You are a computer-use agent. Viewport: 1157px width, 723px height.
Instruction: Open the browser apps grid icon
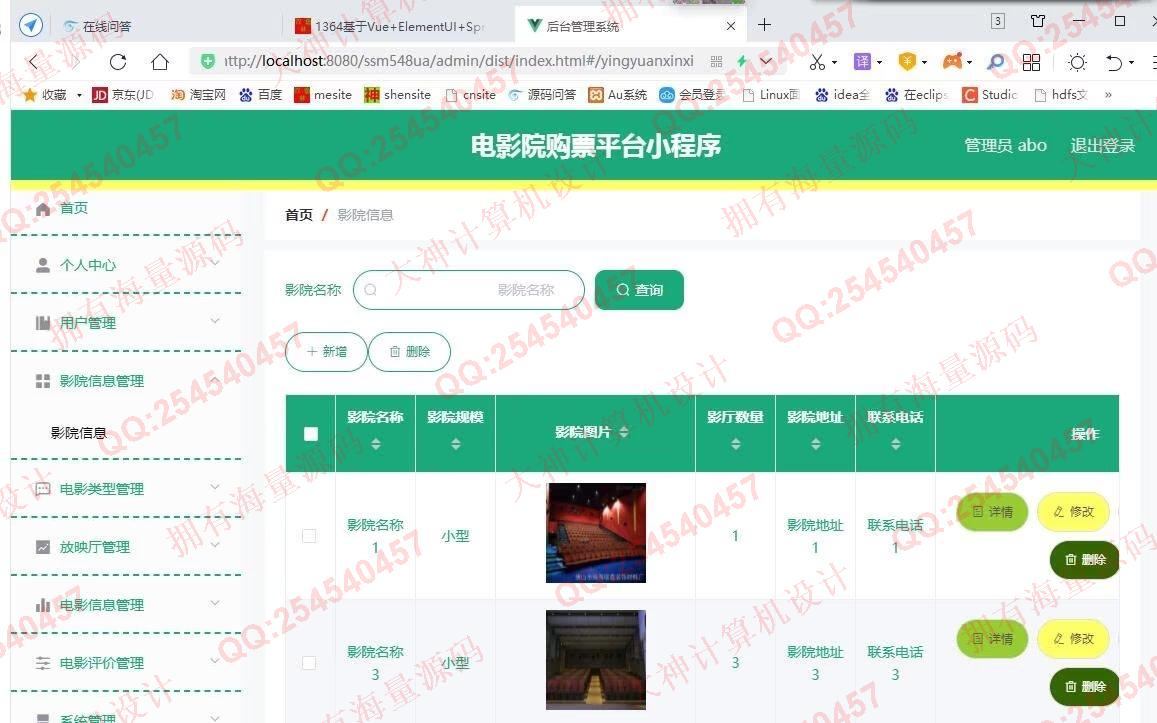pyautogui.click(x=1032, y=62)
